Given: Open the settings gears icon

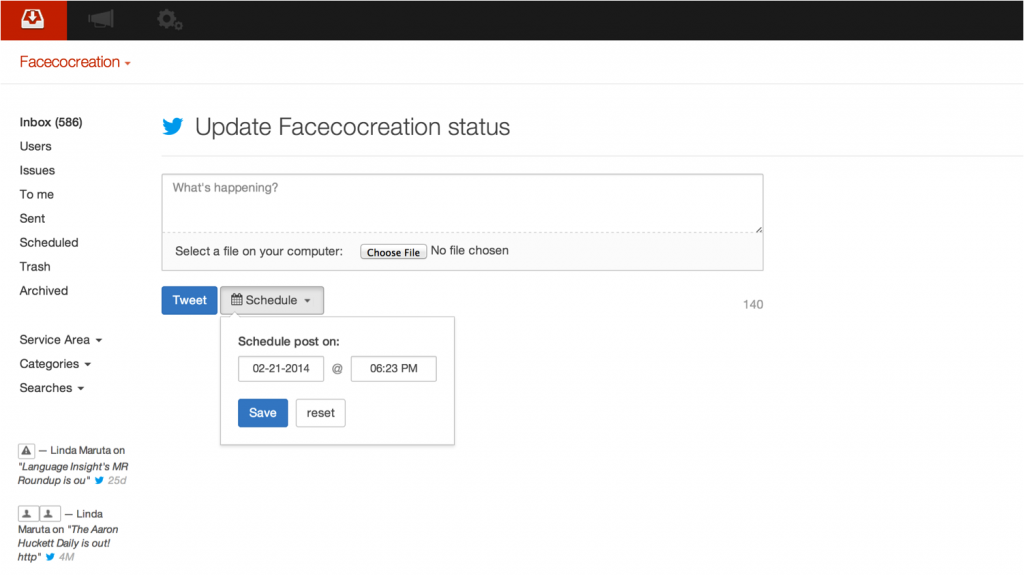Looking at the screenshot, I should 169,19.
